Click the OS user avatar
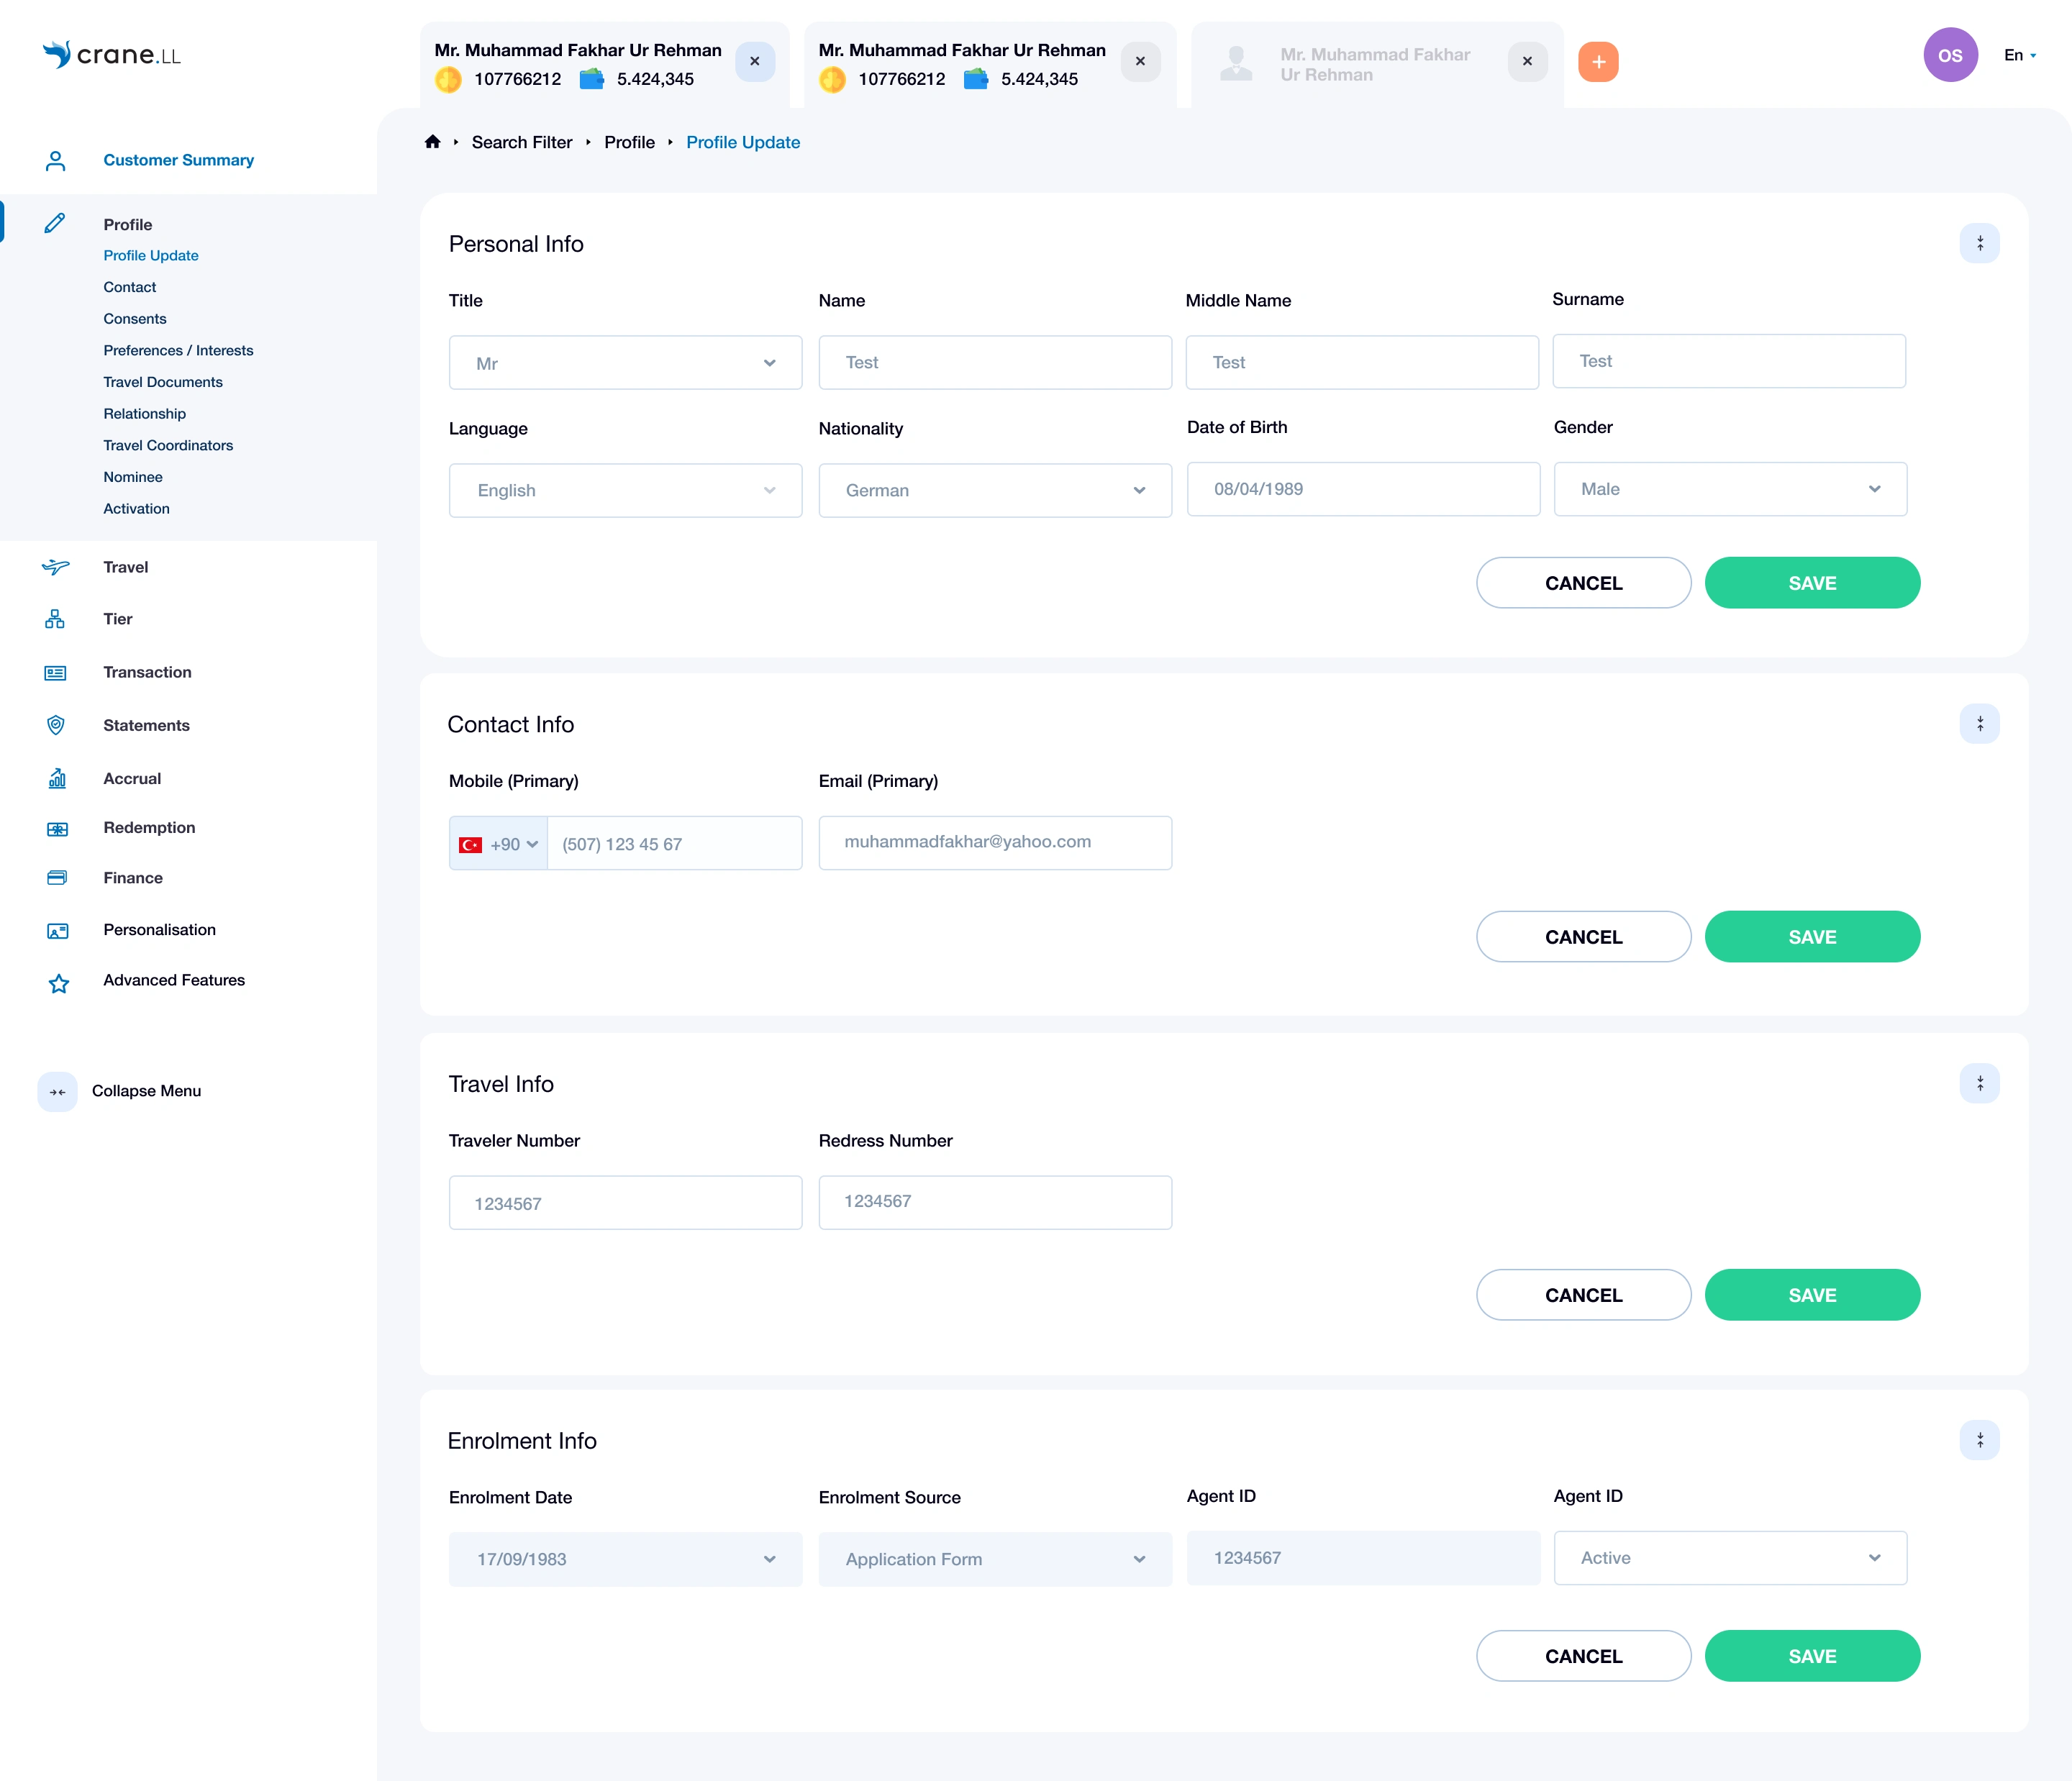 (x=1949, y=56)
